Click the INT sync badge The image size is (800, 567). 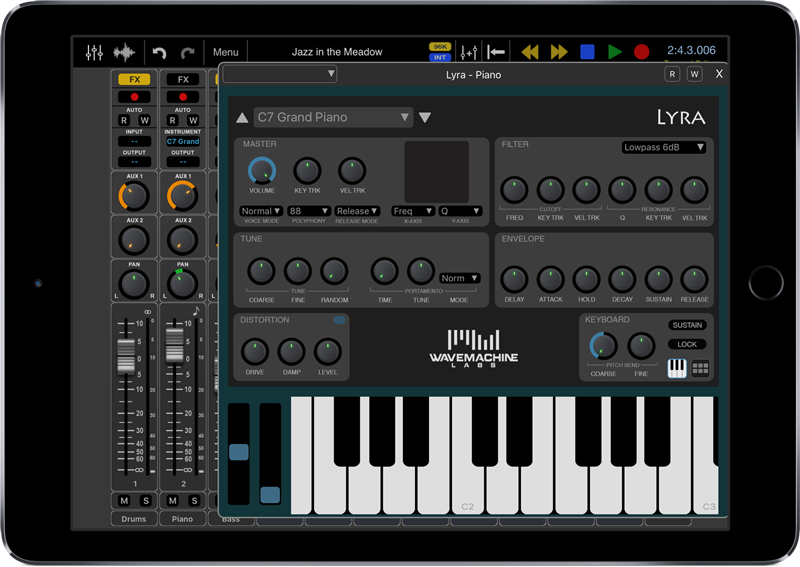pos(440,57)
